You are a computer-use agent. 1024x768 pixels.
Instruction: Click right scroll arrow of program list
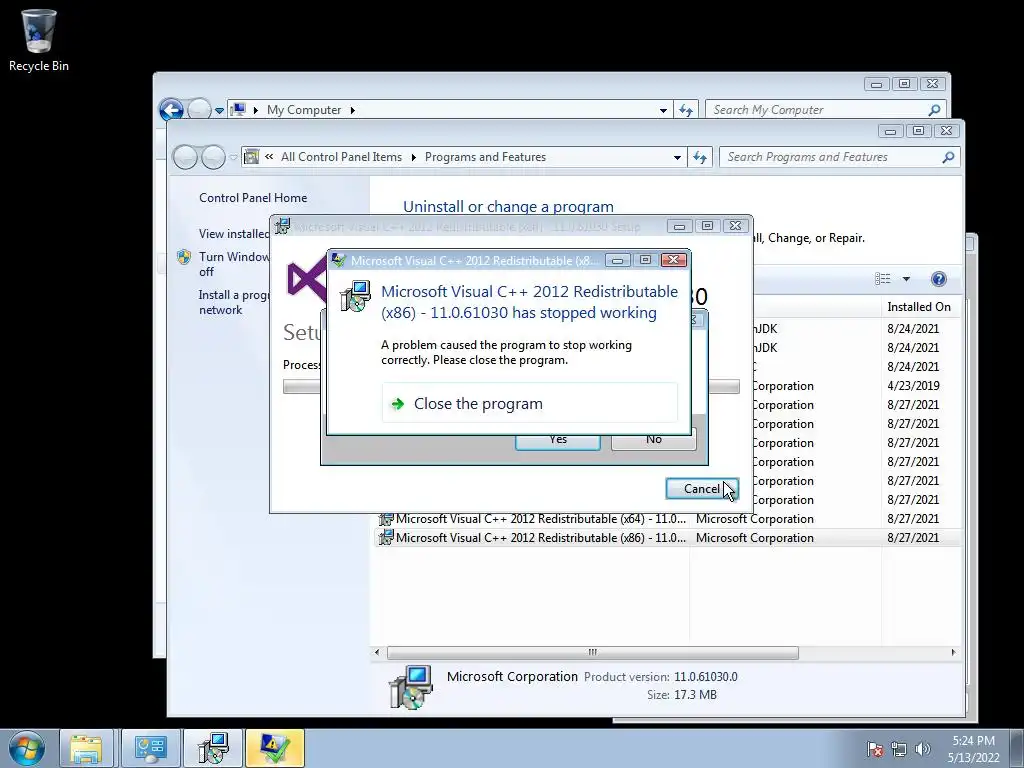pos(953,652)
